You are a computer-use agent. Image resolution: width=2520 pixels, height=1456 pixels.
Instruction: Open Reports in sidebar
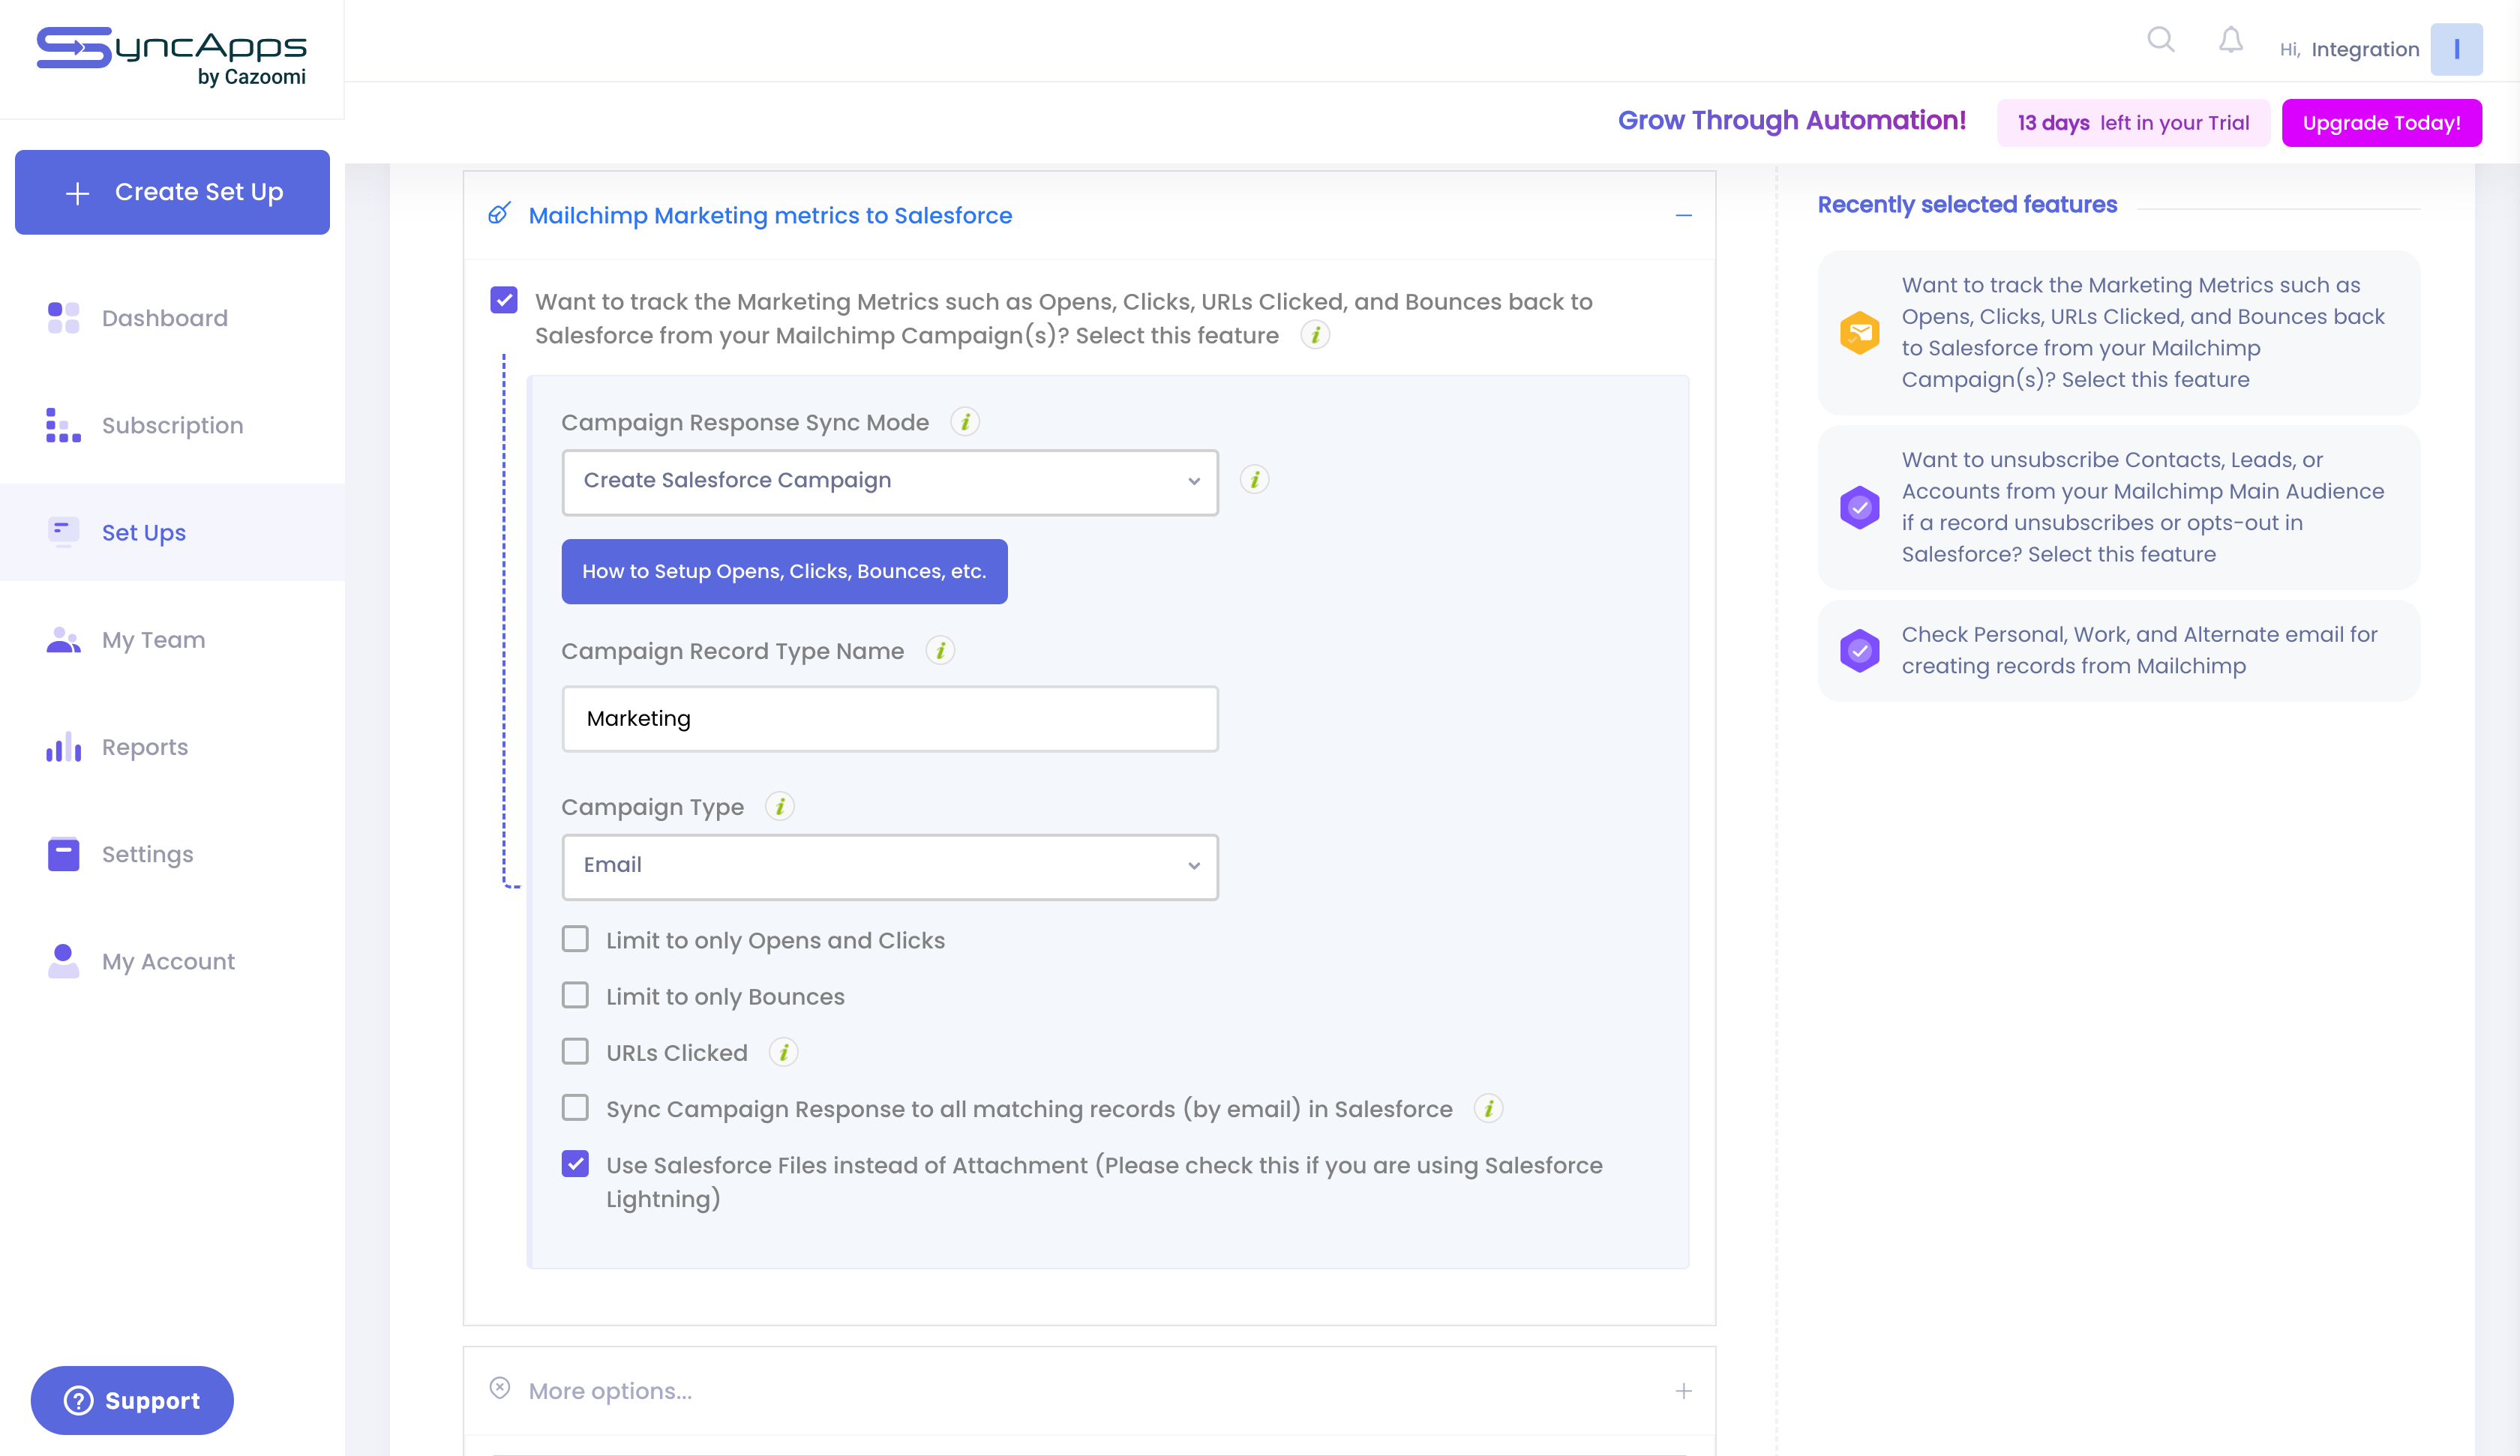pos(172,747)
